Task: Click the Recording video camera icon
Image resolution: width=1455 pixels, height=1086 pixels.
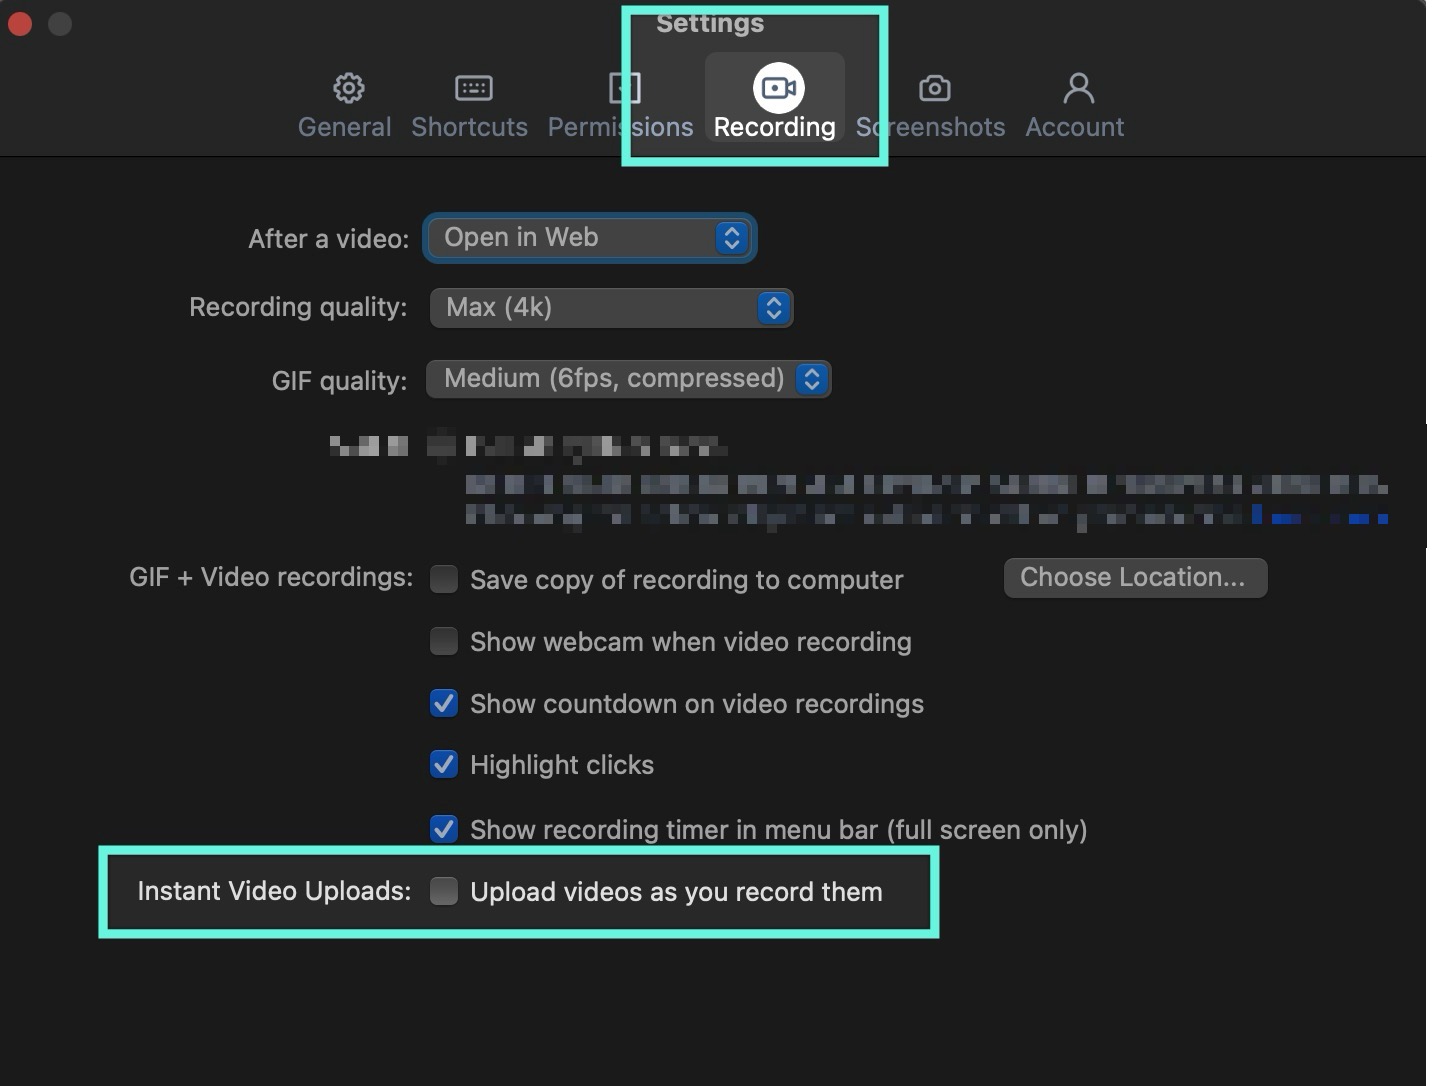Action: pyautogui.click(x=778, y=88)
